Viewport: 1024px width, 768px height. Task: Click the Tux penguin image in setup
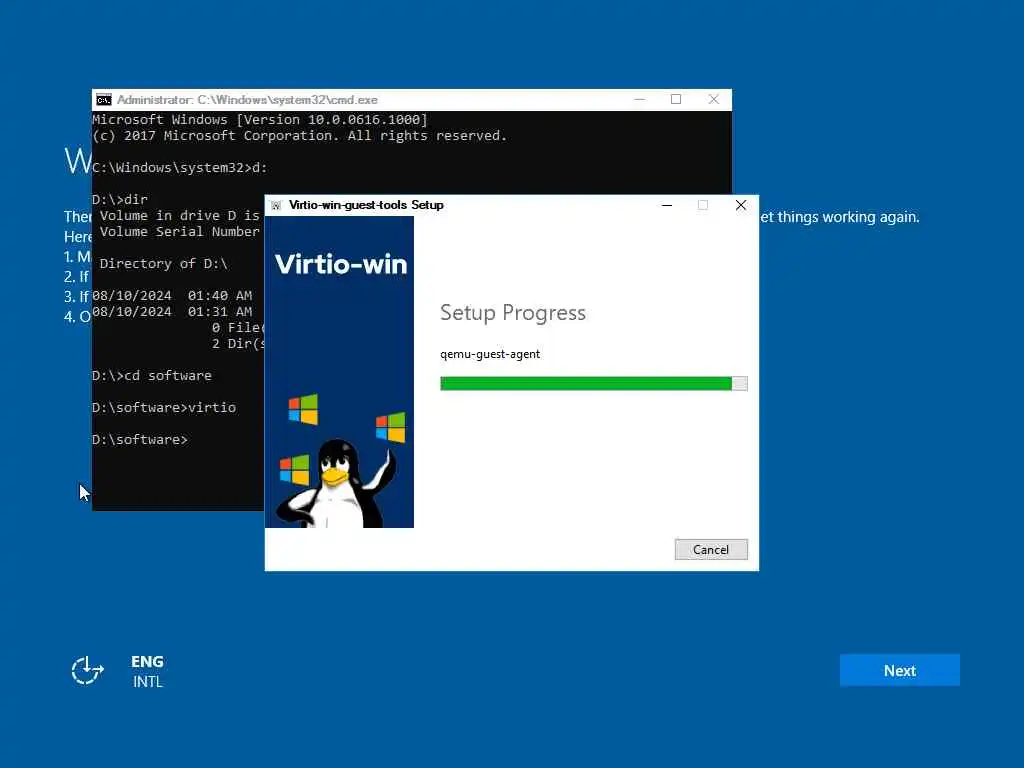tap(336, 482)
